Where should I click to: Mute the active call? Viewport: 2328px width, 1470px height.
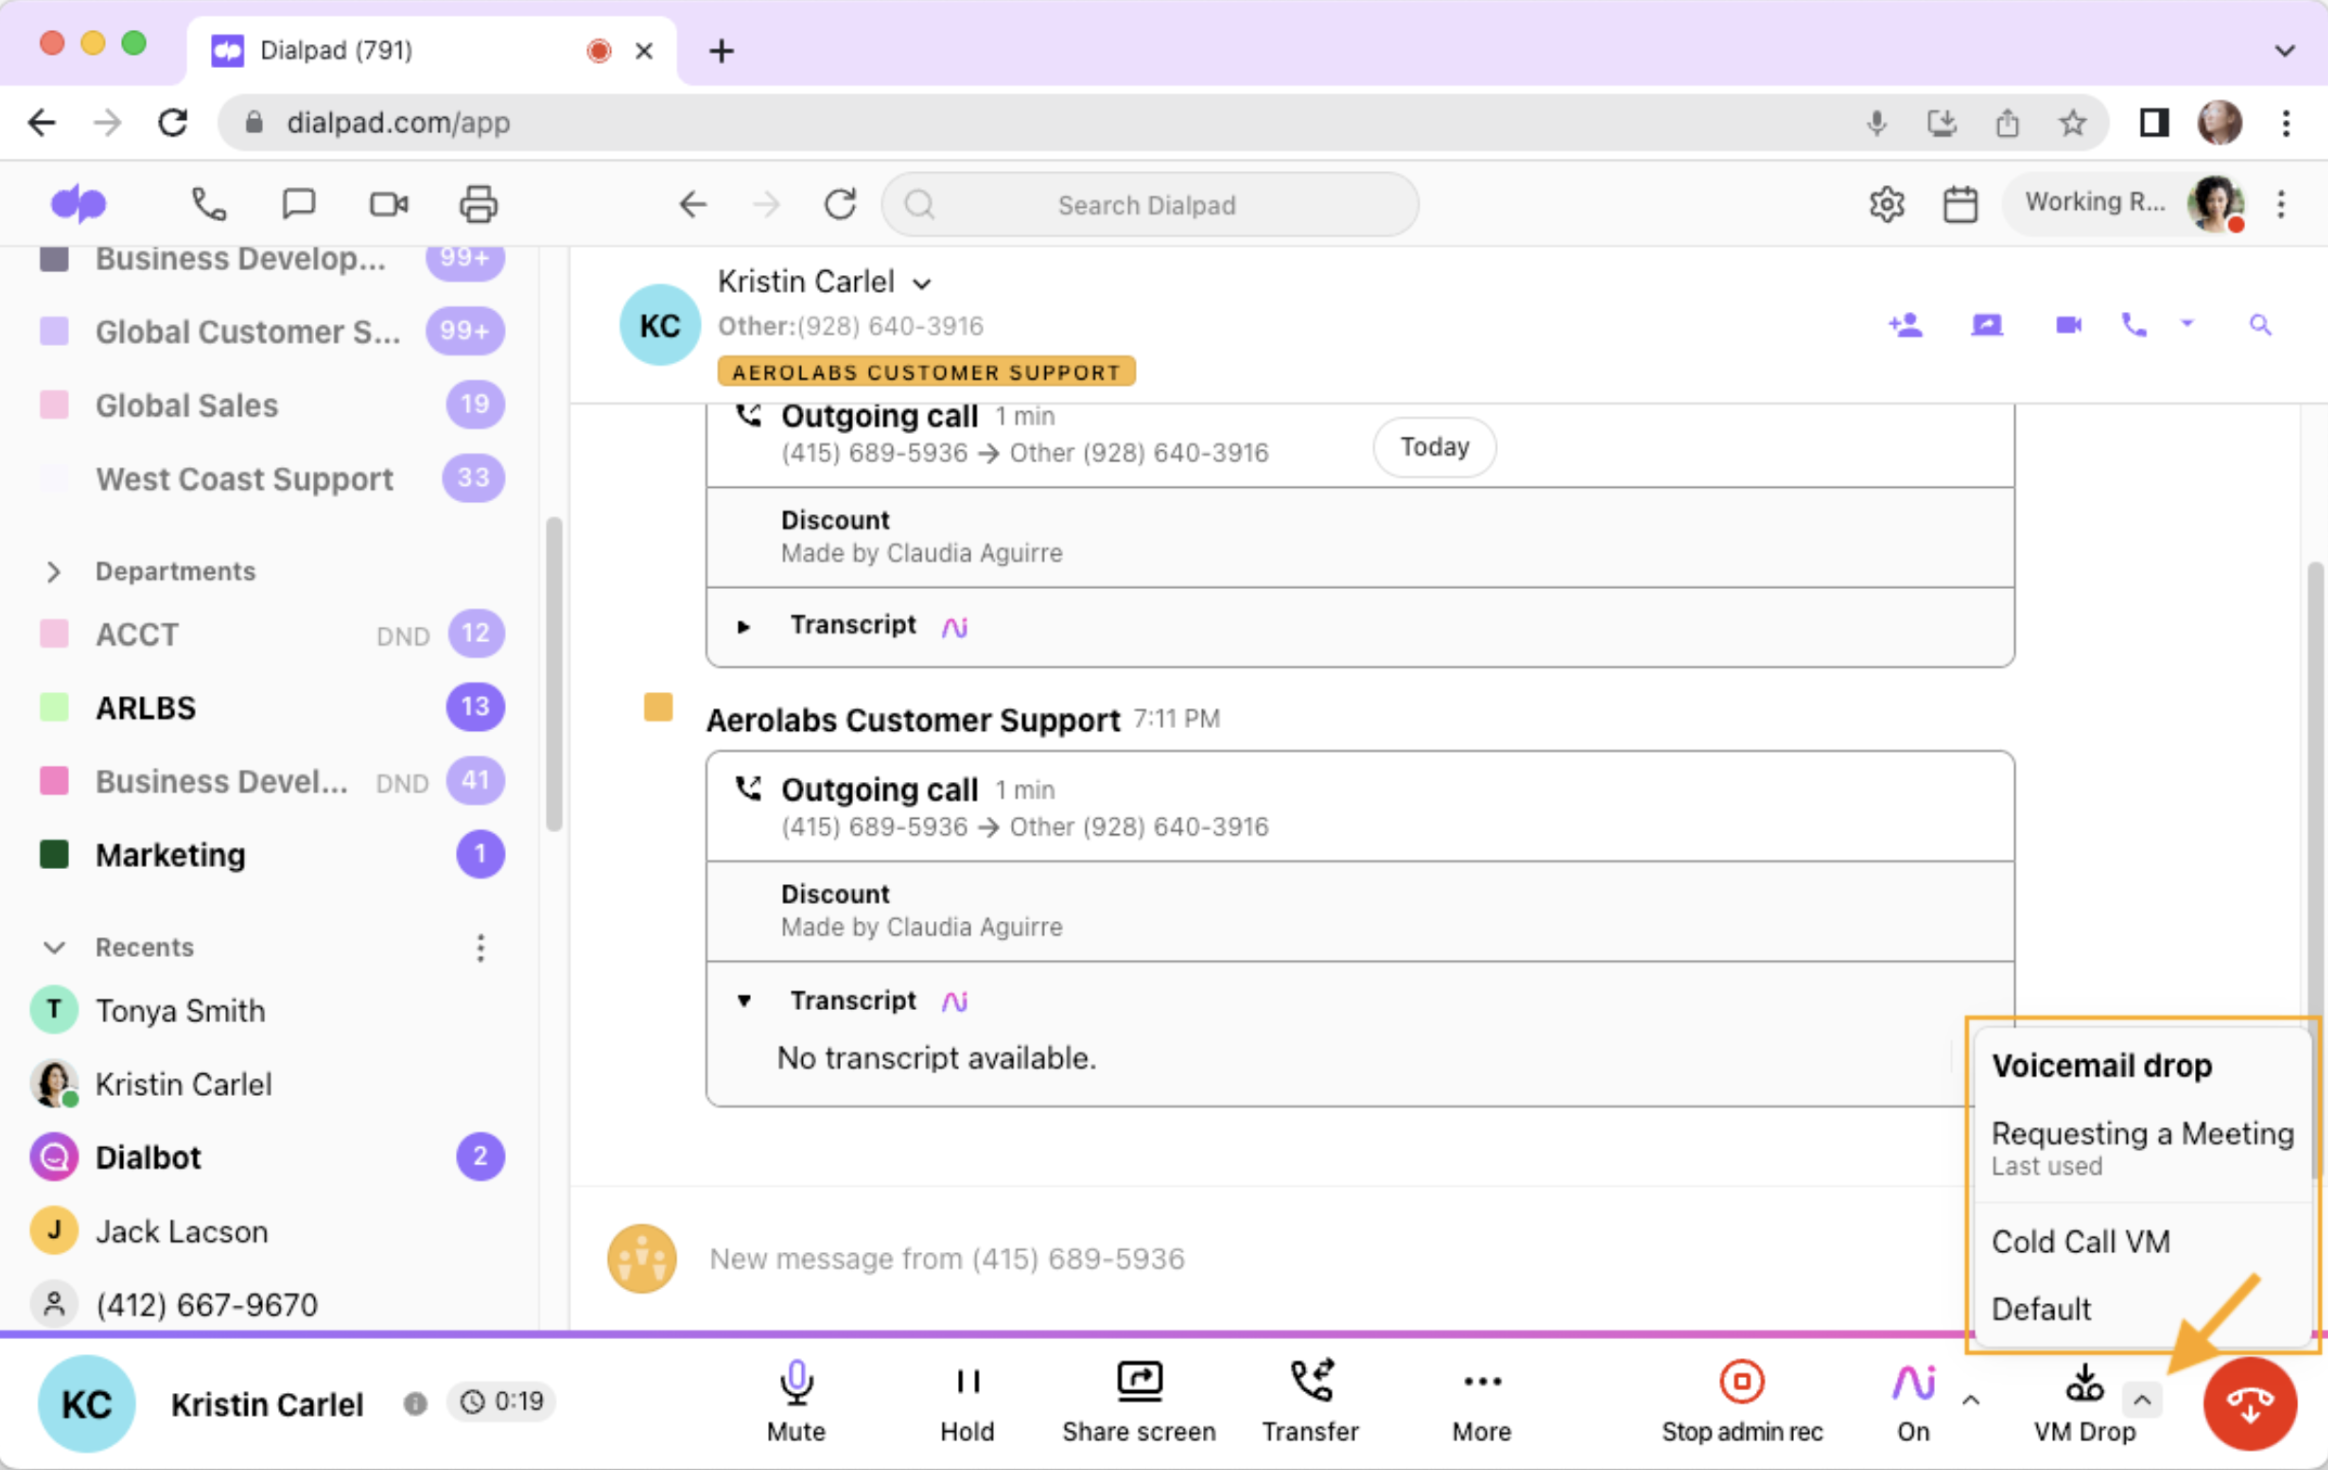point(794,1400)
